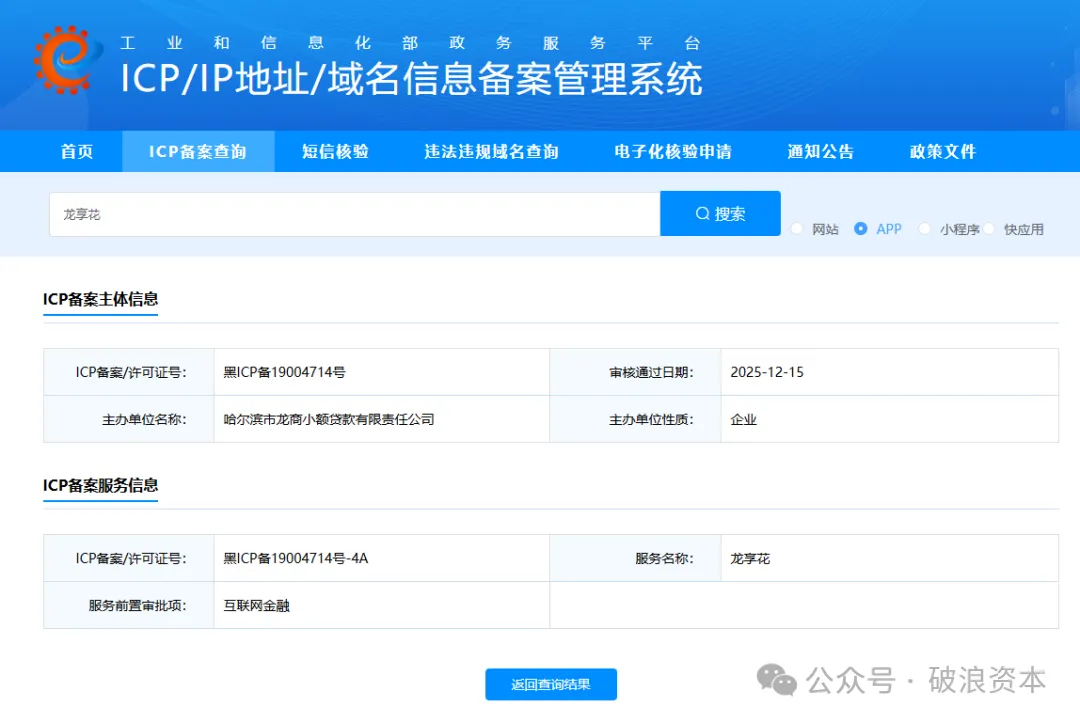1080x723 pixels.
Task: Select the service name value 龙享花
Action: 750,558
